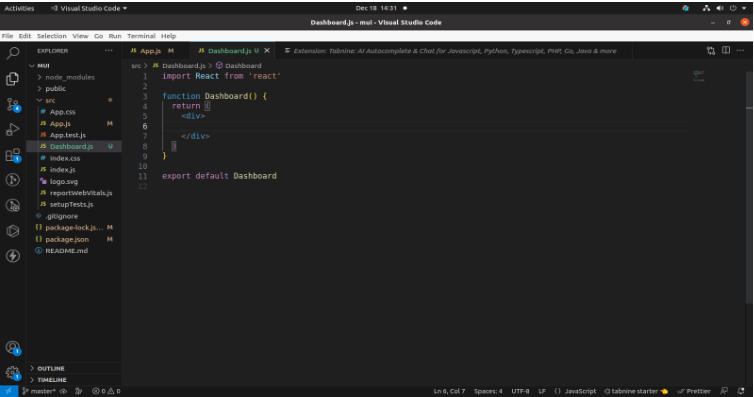Click Prettier in the status bar
Viewport: 754px width, 397px height.
pyautogui.click(x=694, y=391)
